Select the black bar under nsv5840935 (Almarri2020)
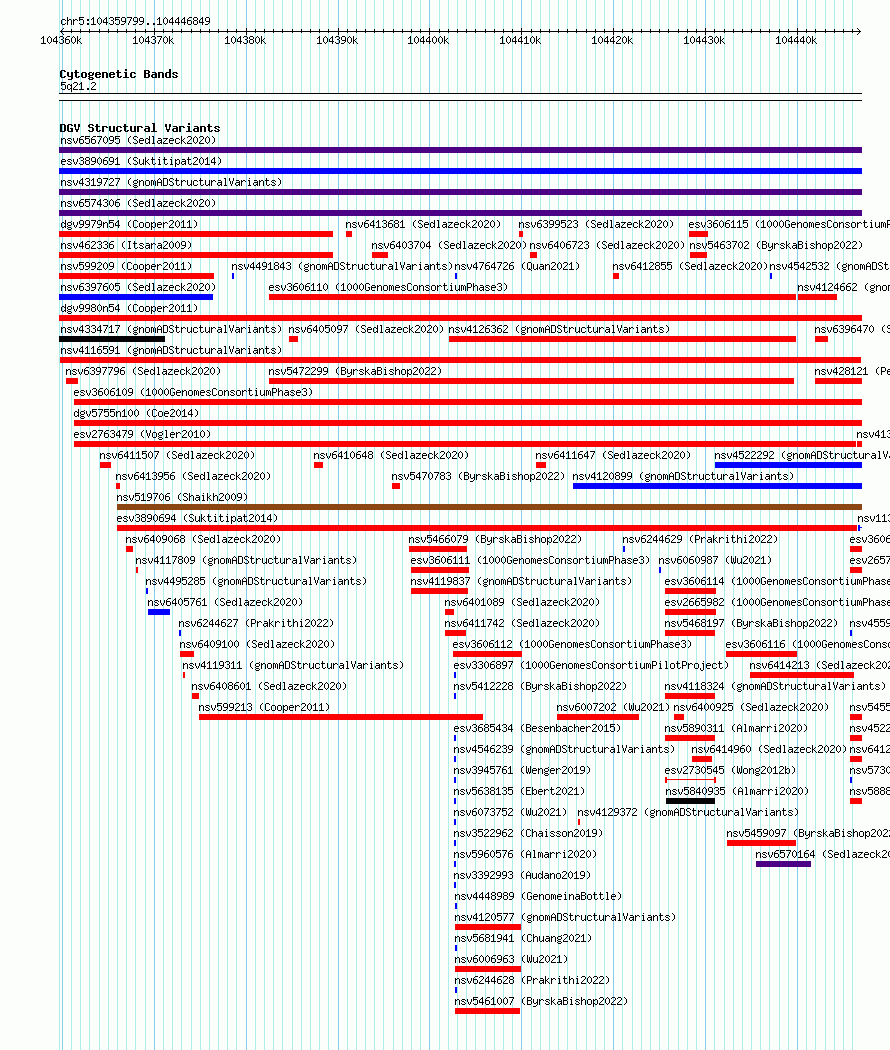This screenshot has width=890, height=1050. click(x=690, y=801)
